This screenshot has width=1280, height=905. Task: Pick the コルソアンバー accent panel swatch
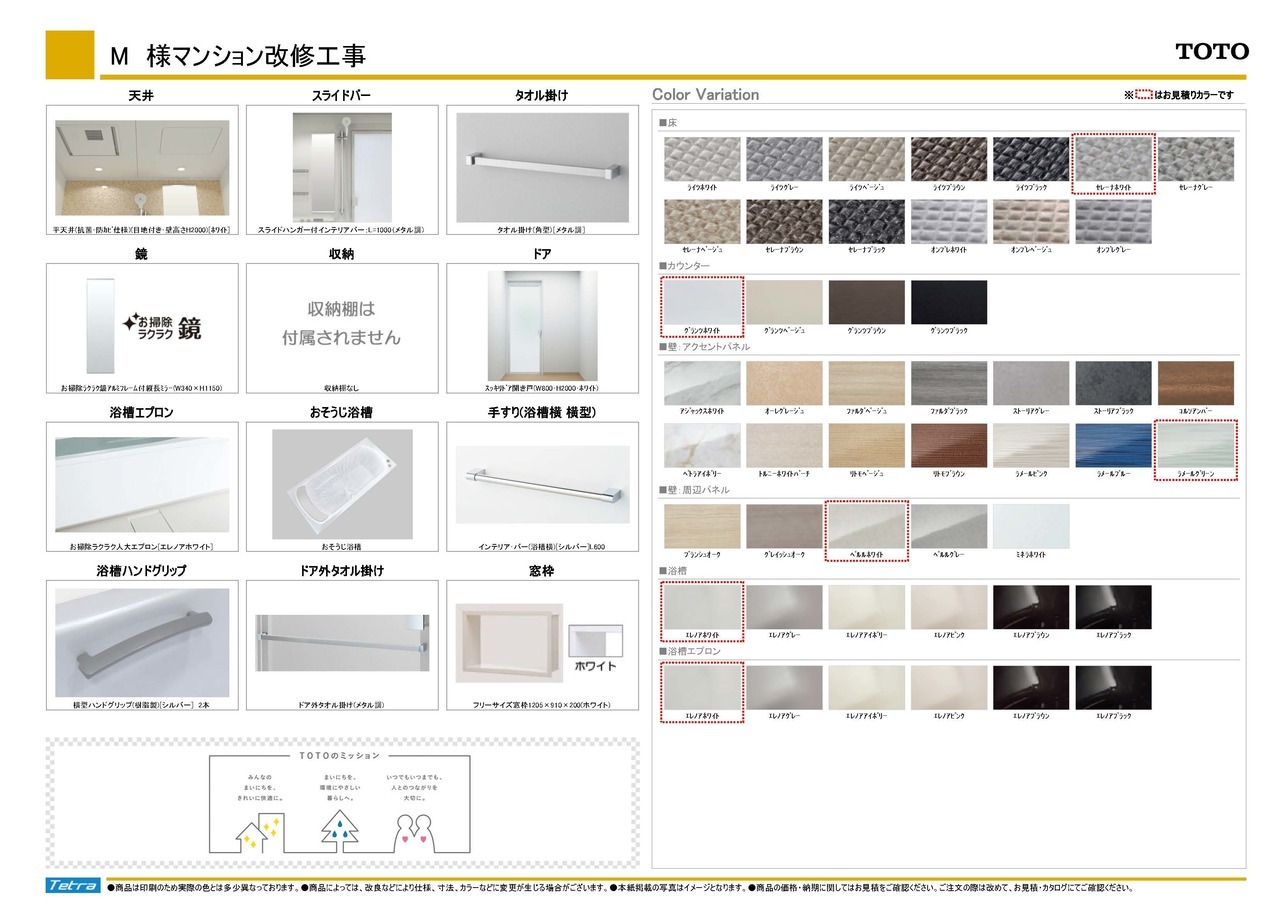pyautogui.click(x=1195, y=384)
